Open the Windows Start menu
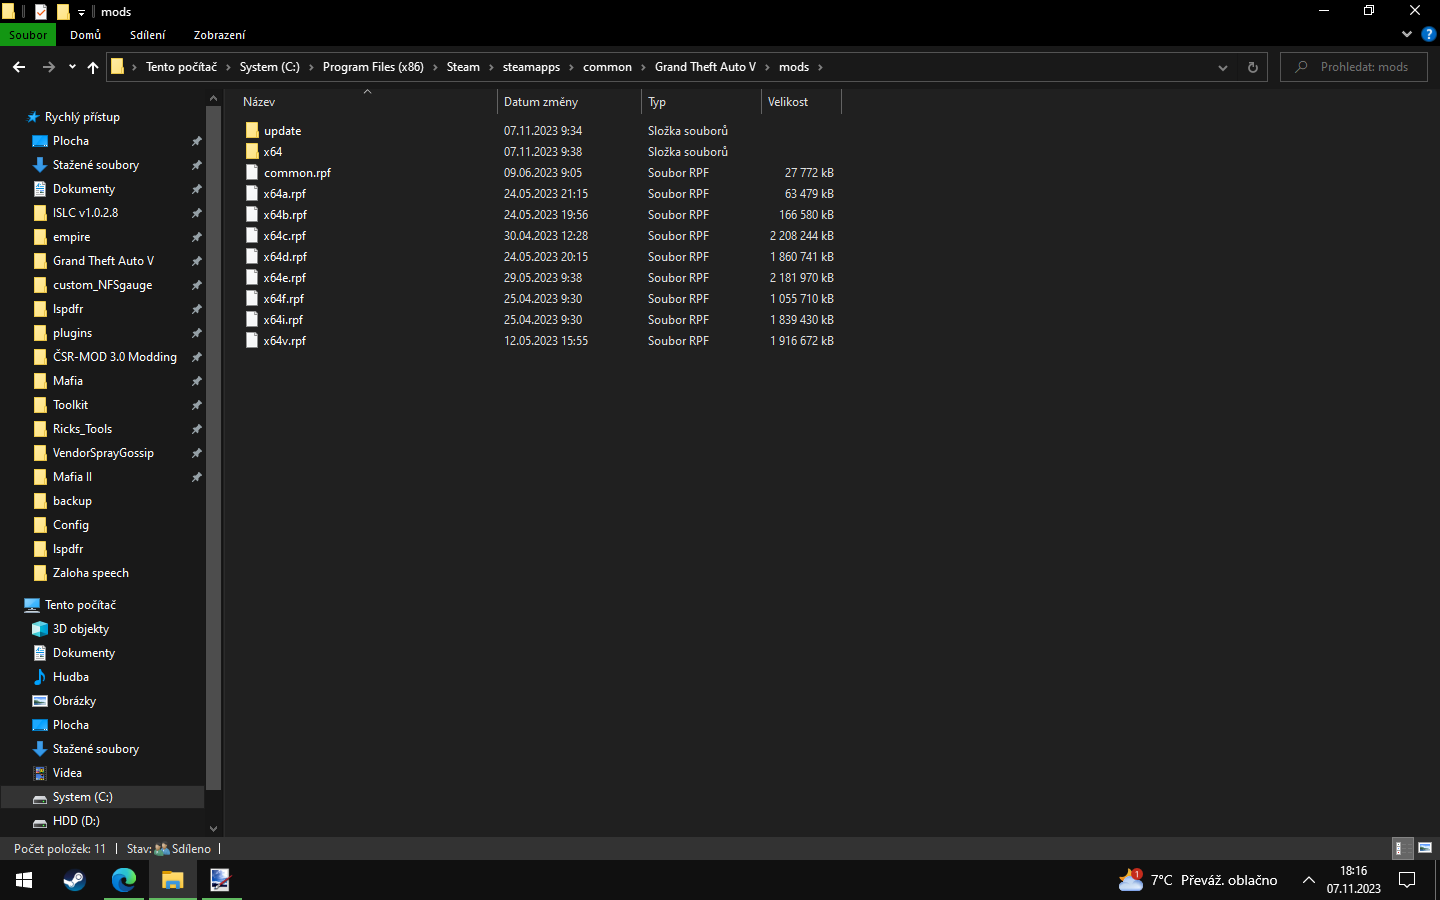The width and height of the screenshot is (1440, 900). [x=24, y=880]
